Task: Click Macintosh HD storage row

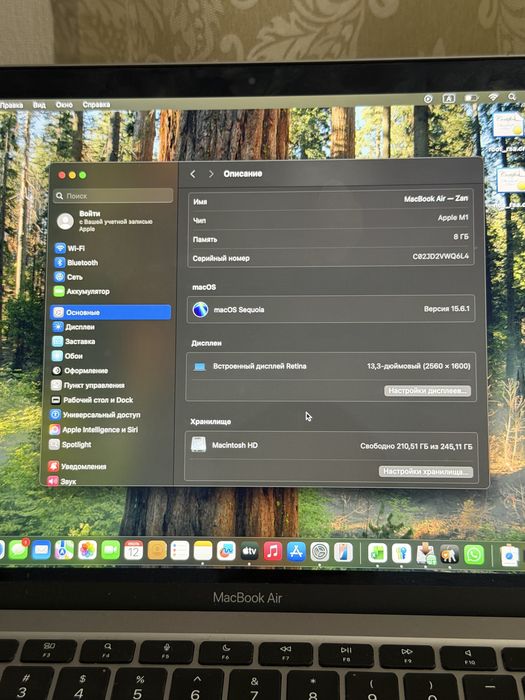Action: tap(331, 445)
